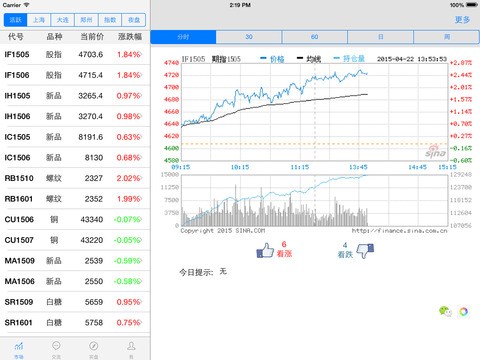480x360 pixels.
Task: Tap the Wi-Fi icon next to Carrier
Action: (26, 5)
